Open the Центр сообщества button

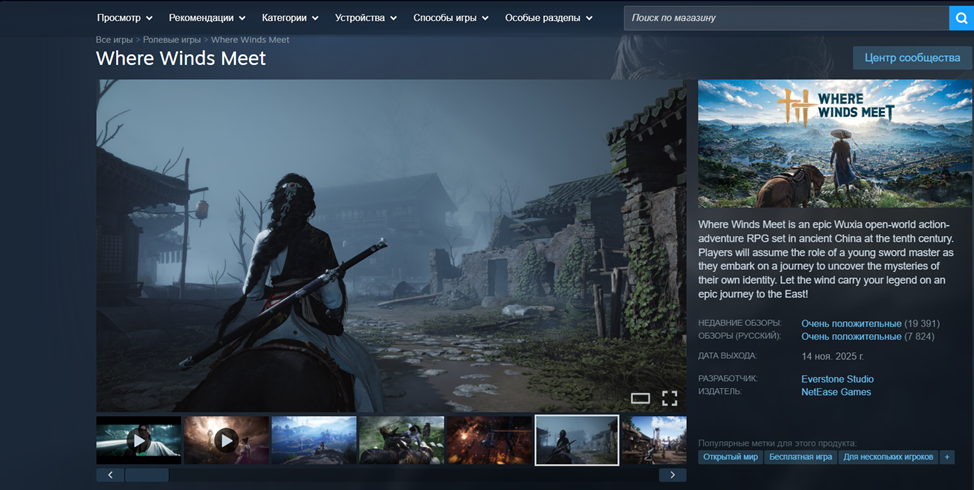pyautogui.click(x=912, y=58)
